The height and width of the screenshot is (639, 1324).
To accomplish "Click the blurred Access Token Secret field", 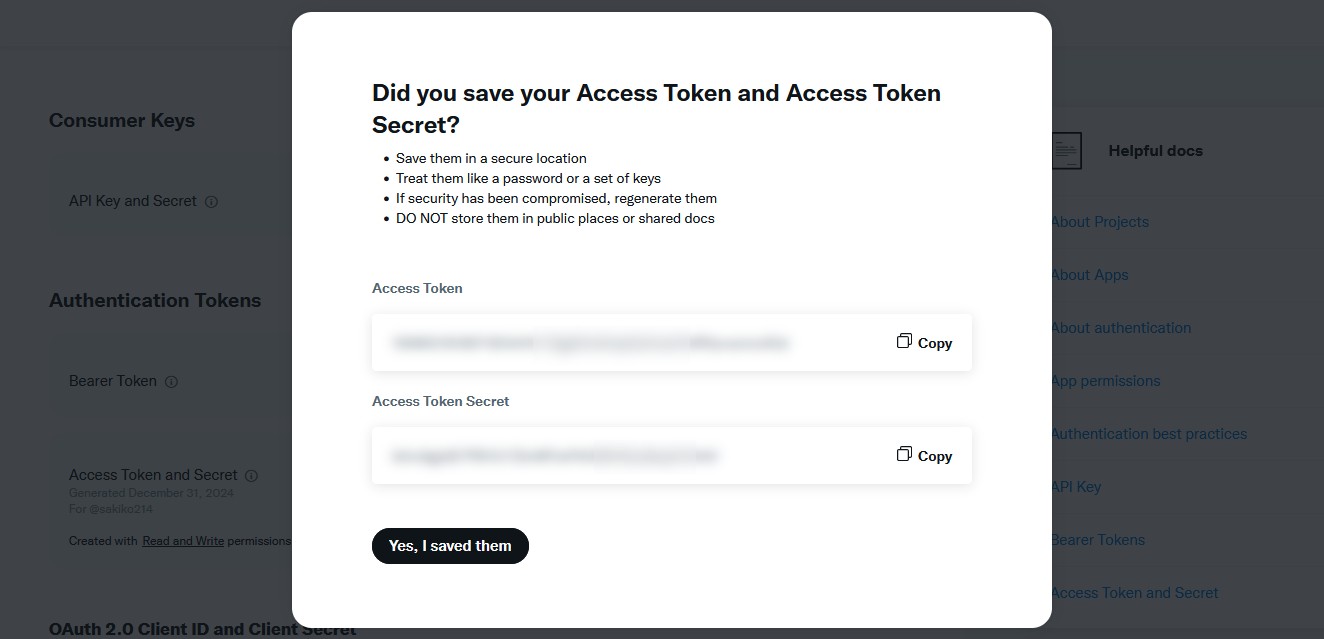I will pyautogui.click(x=555, y=456).
